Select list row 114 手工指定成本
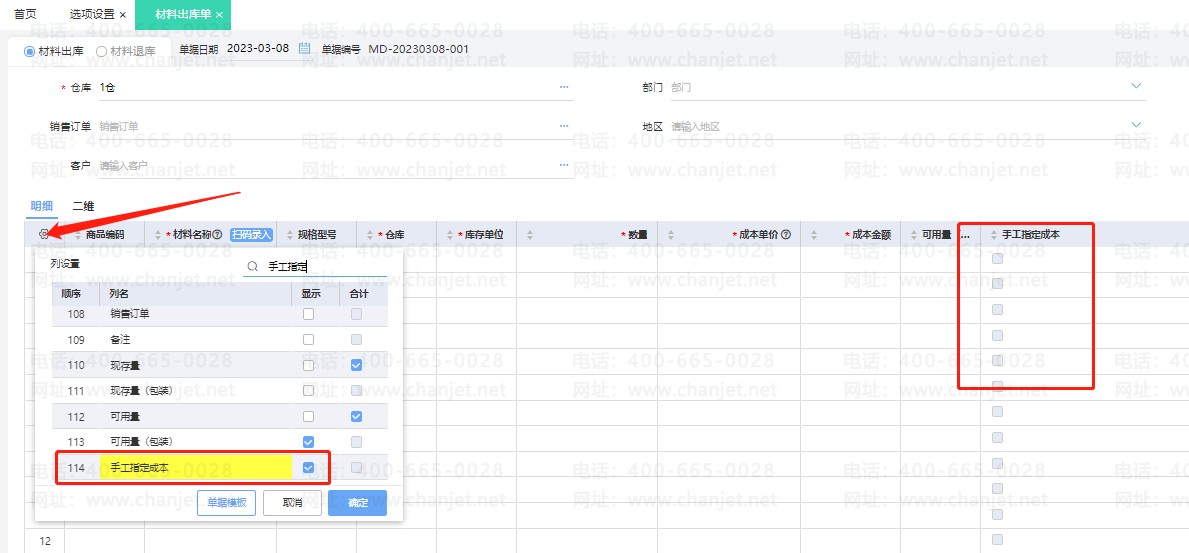 click(x=220, y=468)
